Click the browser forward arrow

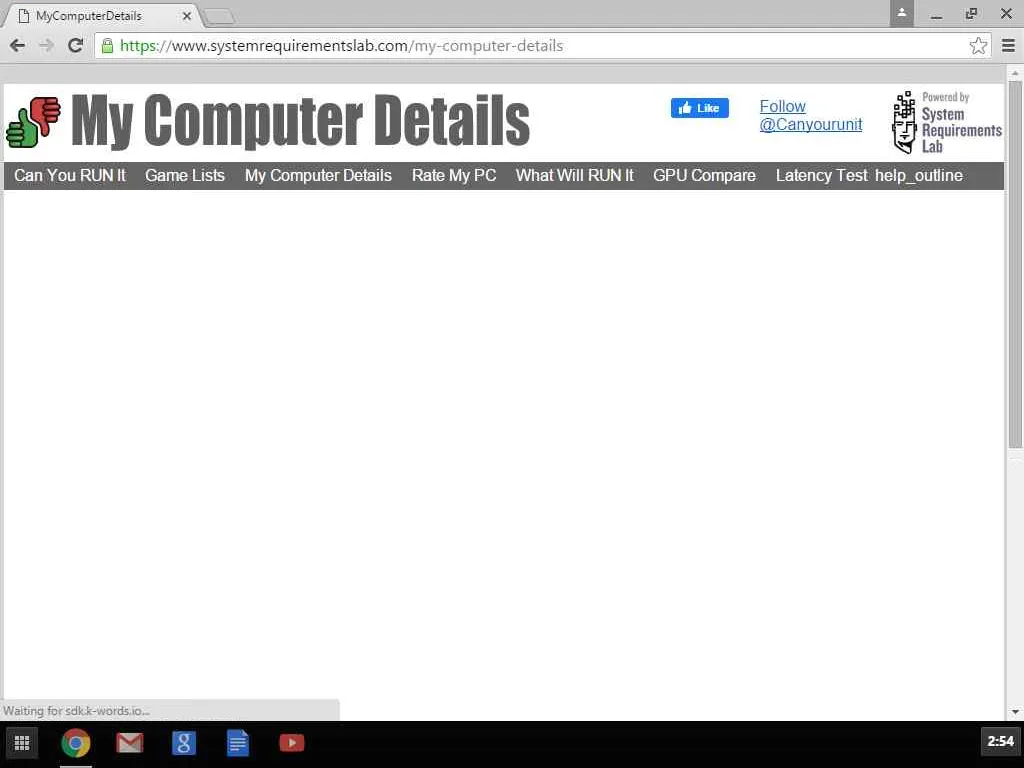pyautogui.click(x=46, y=45)
